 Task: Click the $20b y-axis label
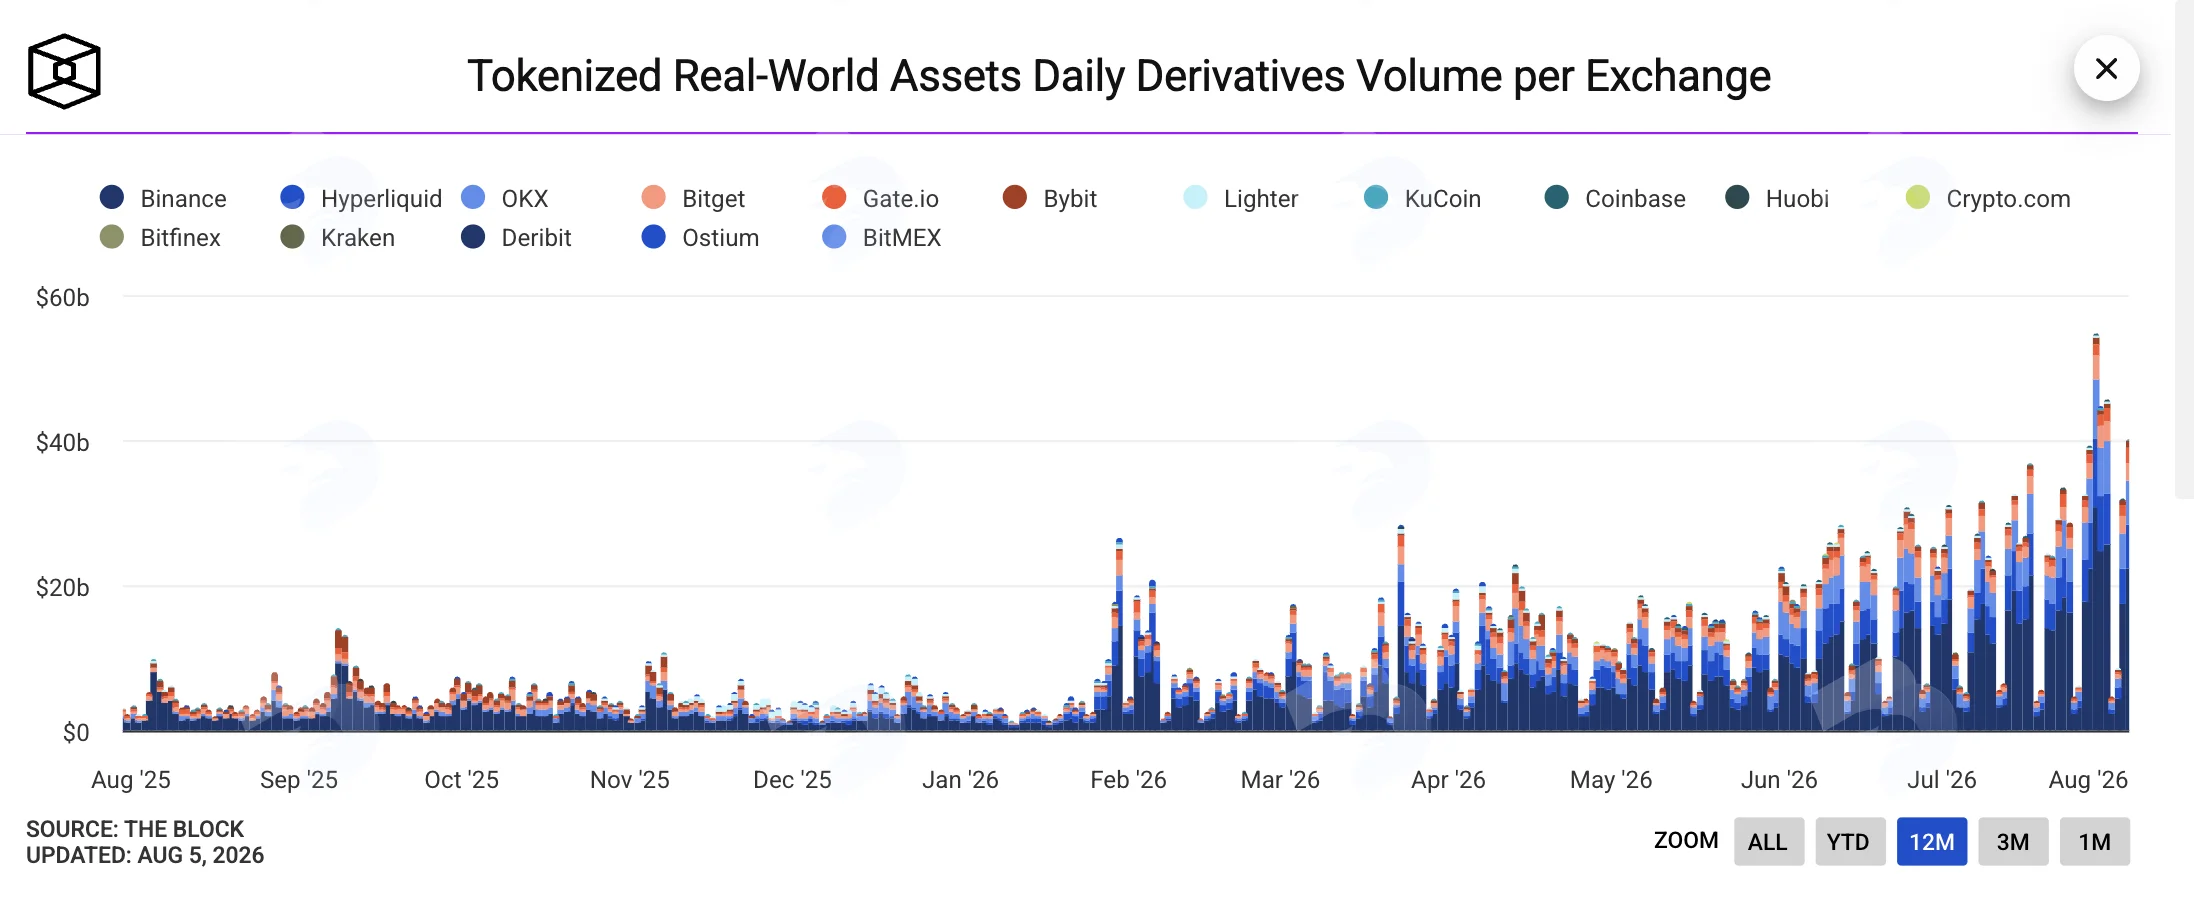(x=63, y=588)
